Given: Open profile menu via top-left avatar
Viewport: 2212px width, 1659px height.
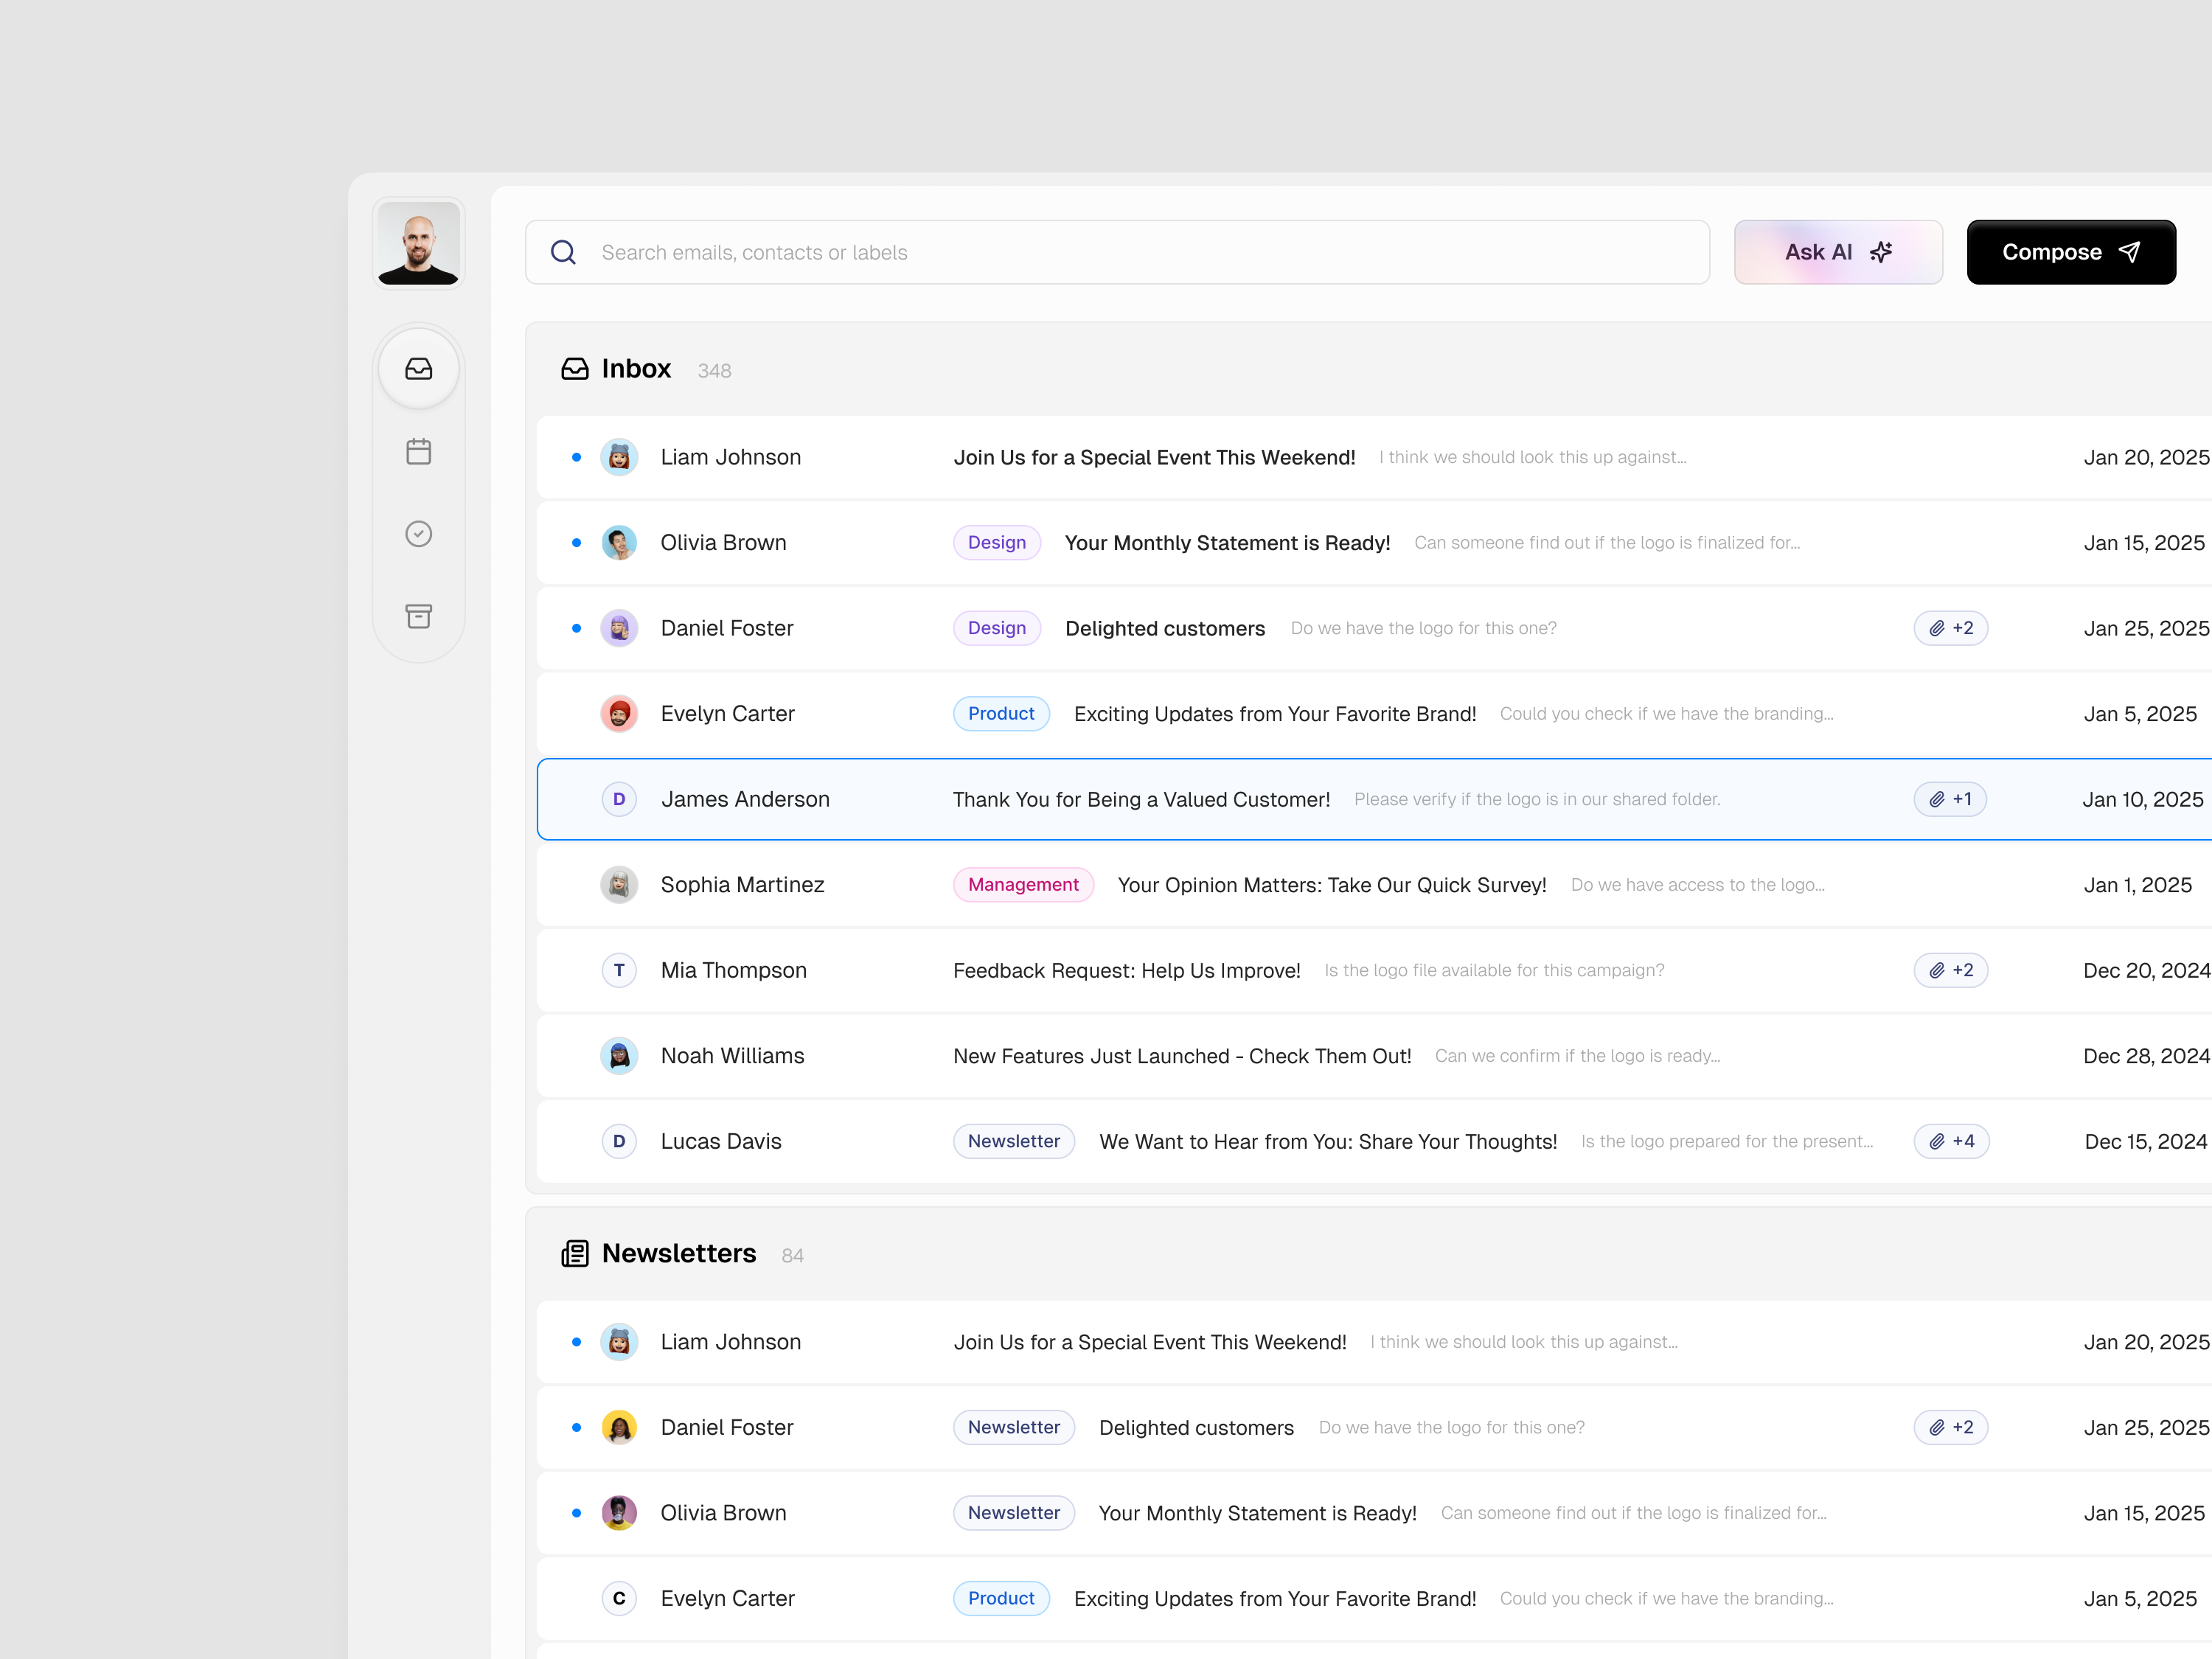Looking at the screenshot, I should tap(418, 243).
